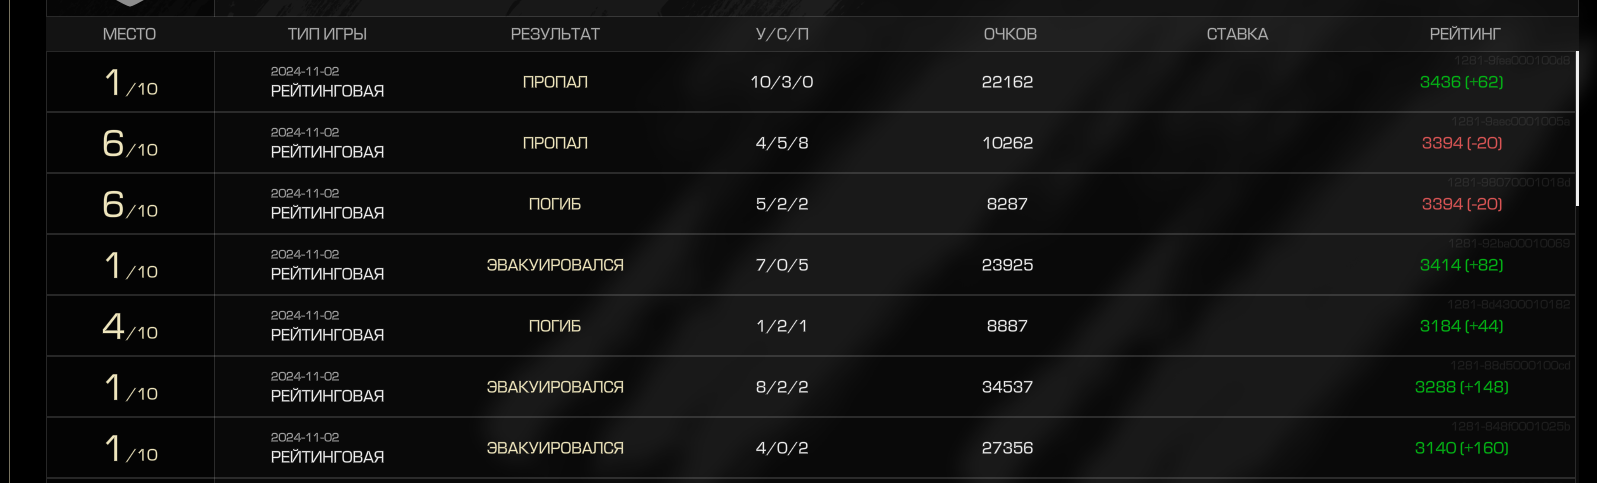Click the vertical scrollbar on table's right edge
This screenshot has height=483, width=1597.
1577,129
